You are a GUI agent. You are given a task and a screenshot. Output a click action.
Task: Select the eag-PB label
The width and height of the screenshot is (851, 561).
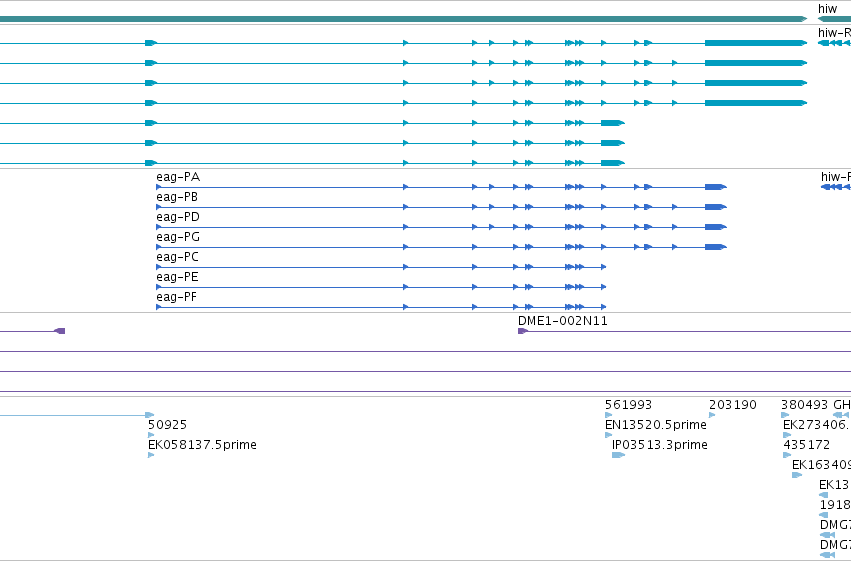pyautogui.click(x=177, y=197)
